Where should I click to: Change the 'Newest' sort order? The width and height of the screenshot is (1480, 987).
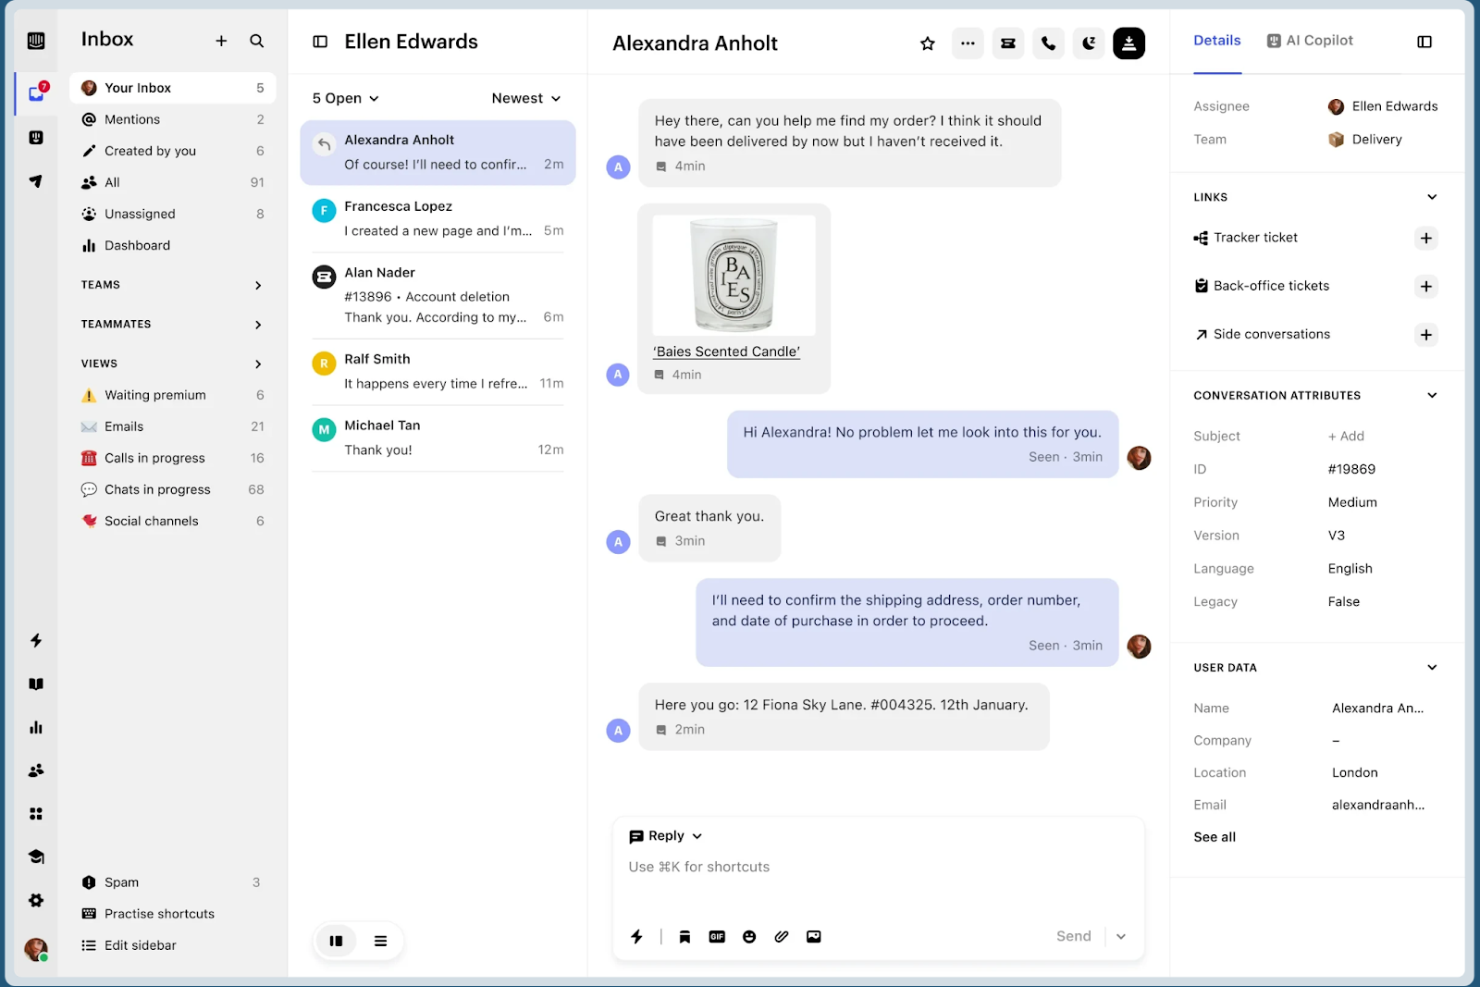point(525,98)
